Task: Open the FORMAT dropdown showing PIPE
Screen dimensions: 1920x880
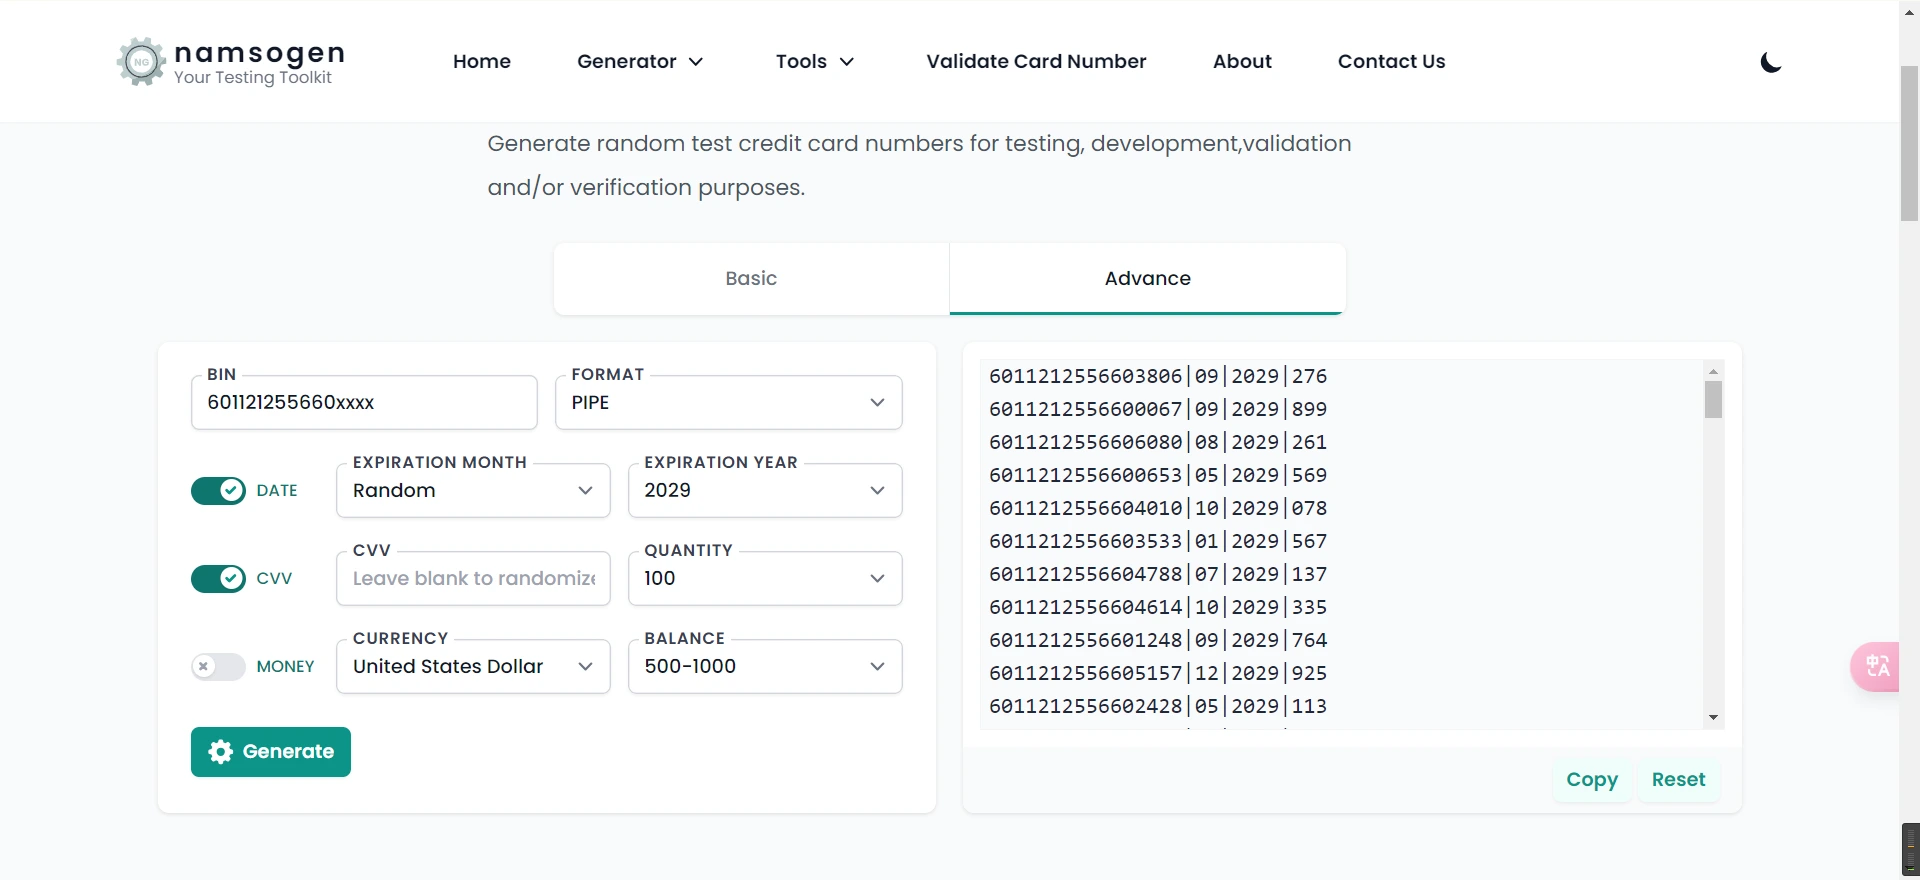Action: (728, 403)
